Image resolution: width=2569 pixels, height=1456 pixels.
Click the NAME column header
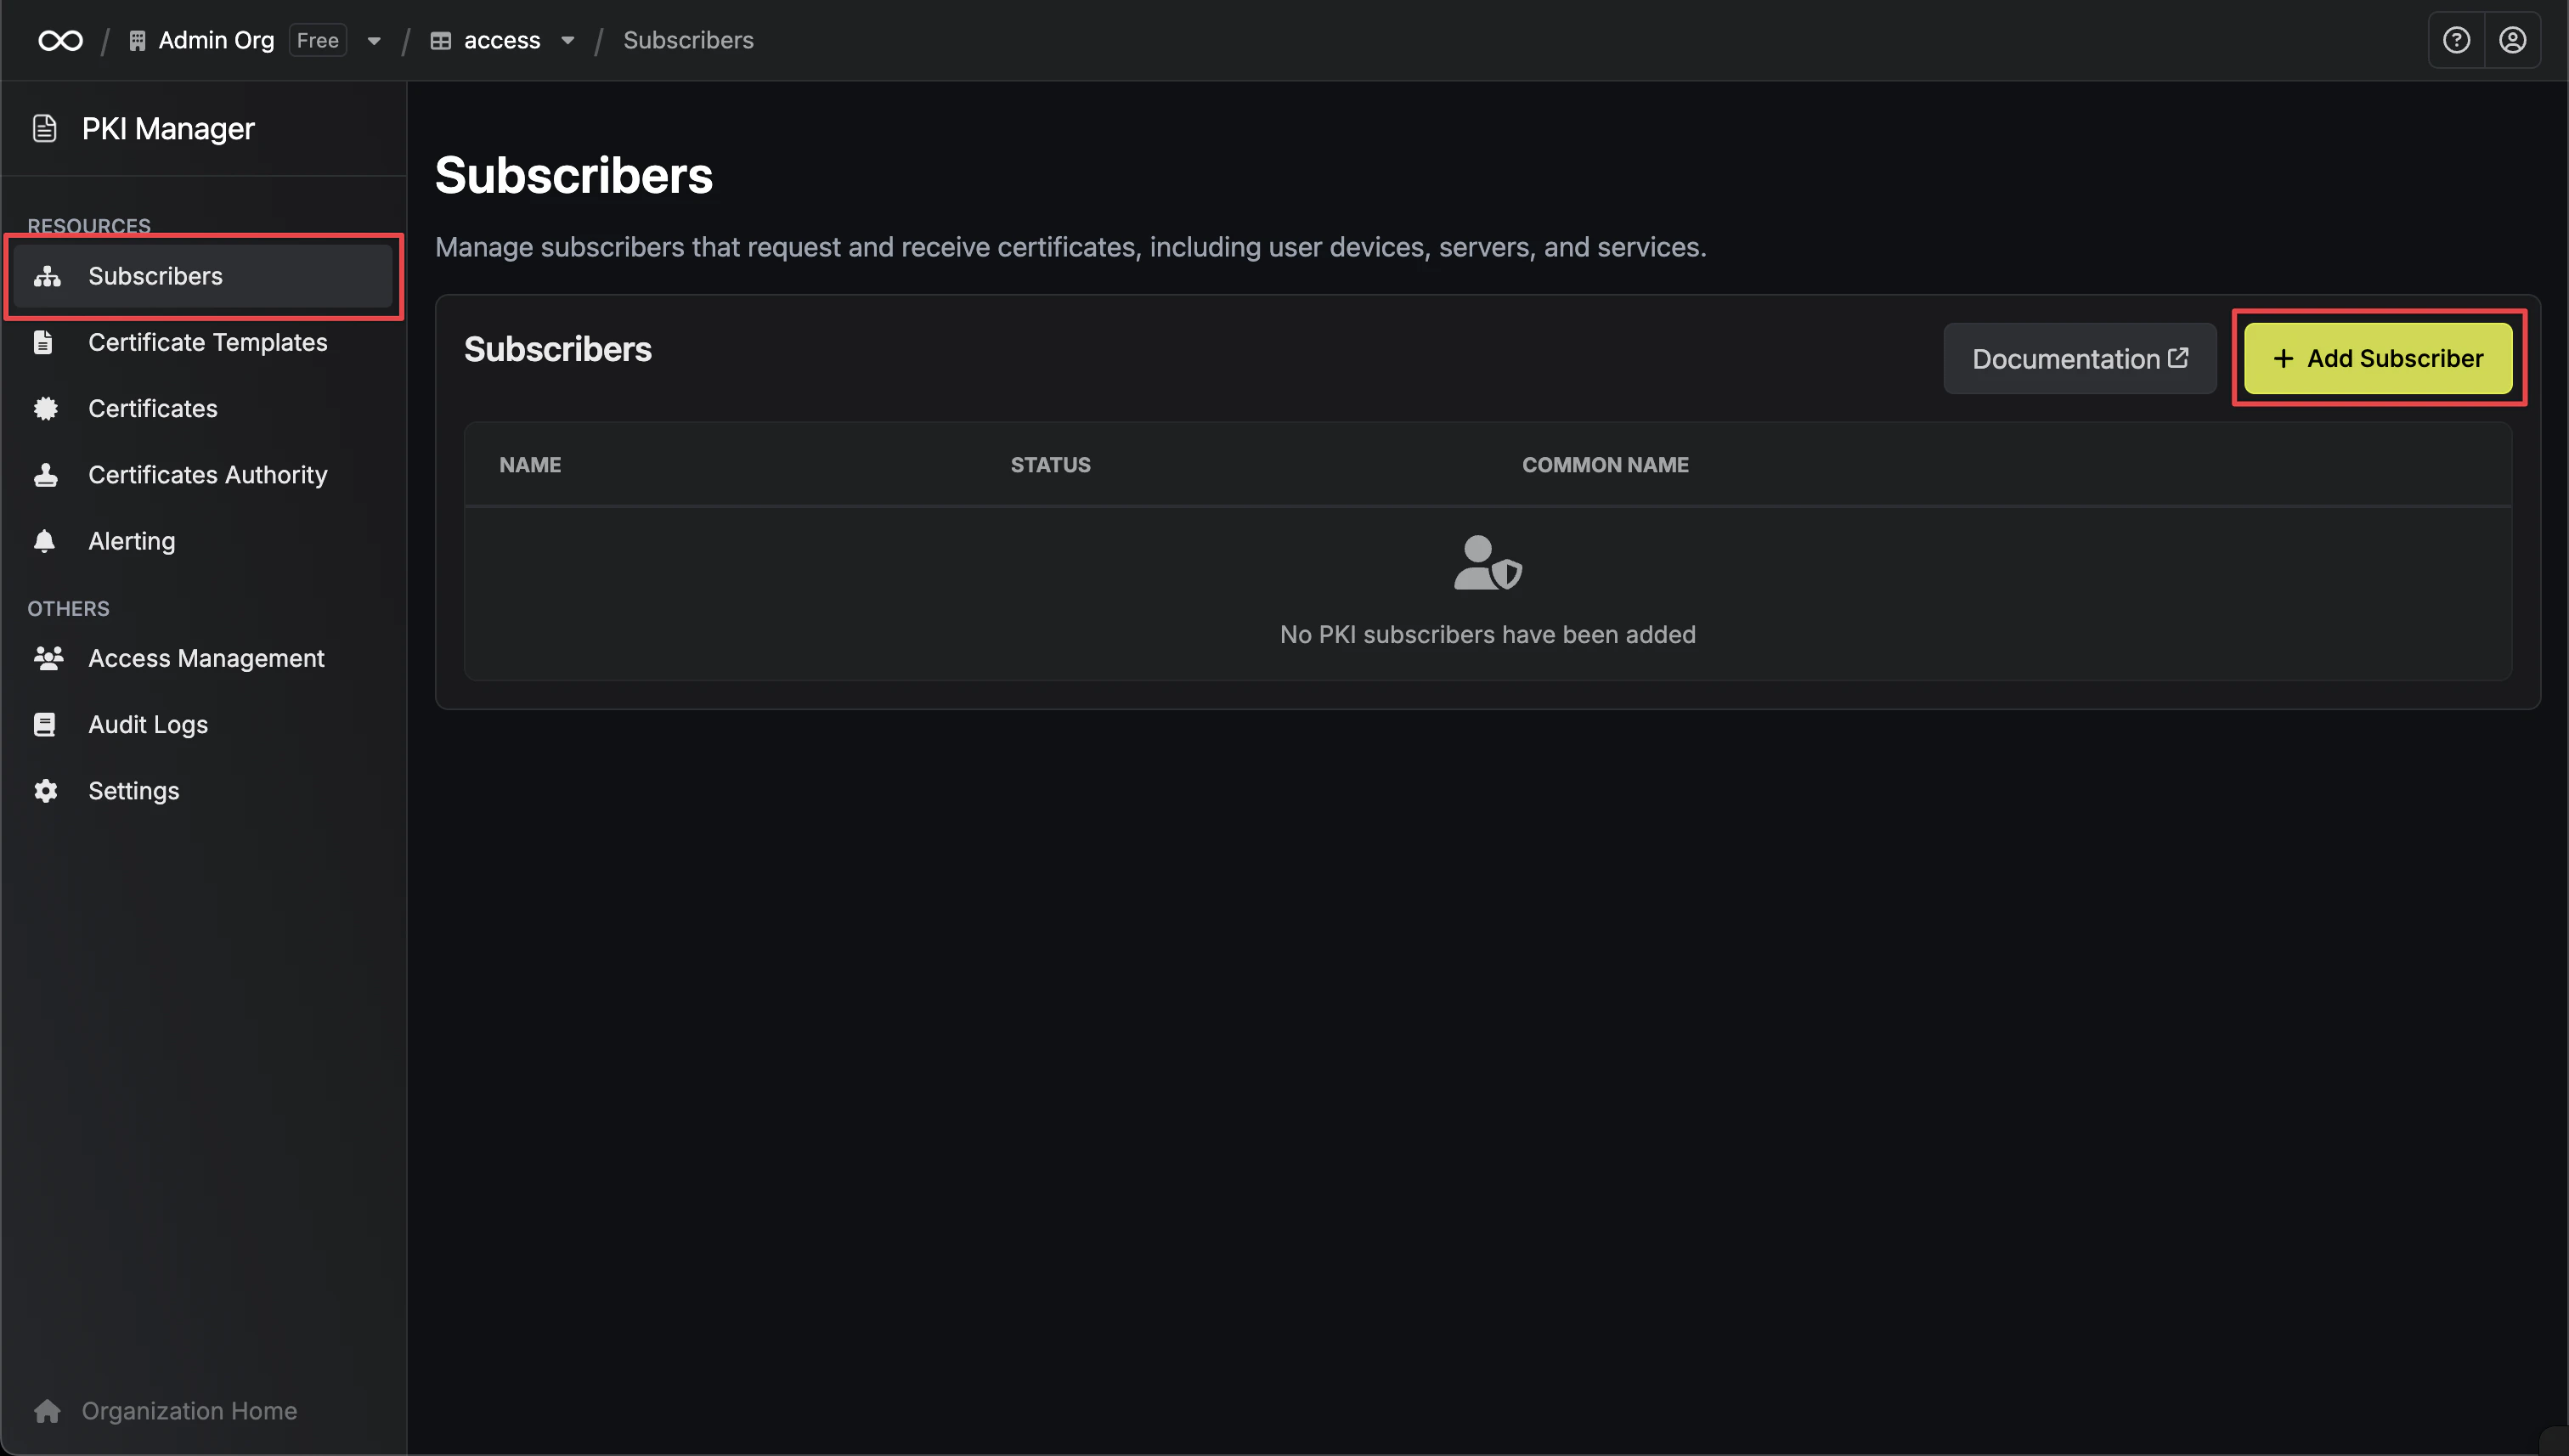coord(530,465)
